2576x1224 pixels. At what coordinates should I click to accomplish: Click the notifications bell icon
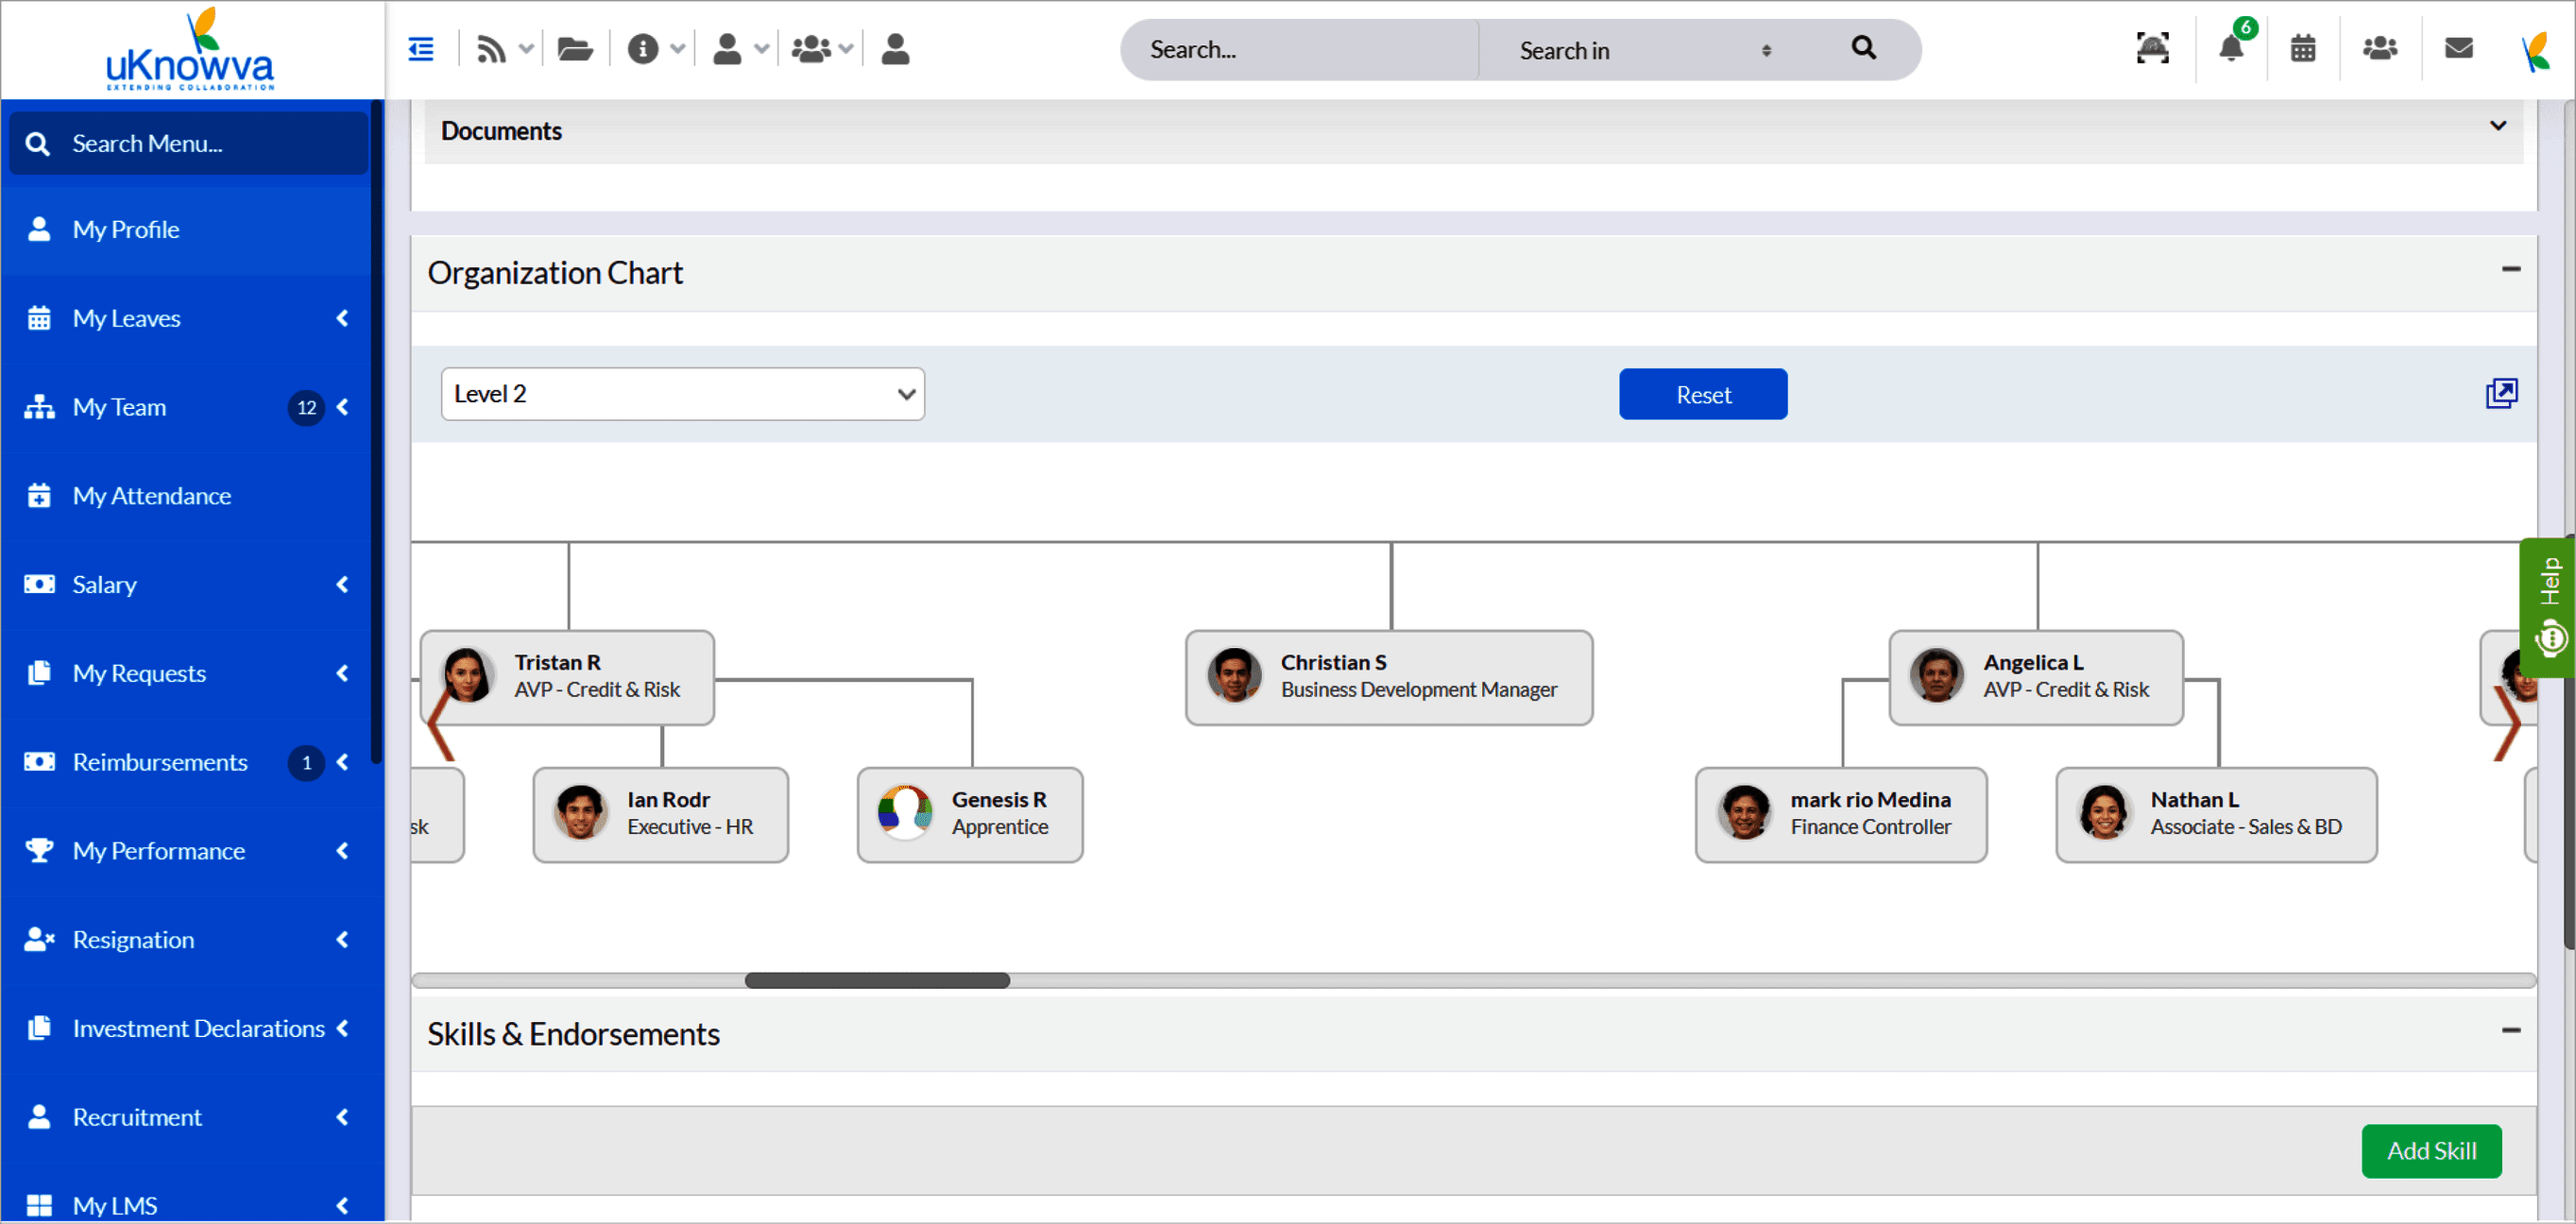click(x=2230, y=48)
